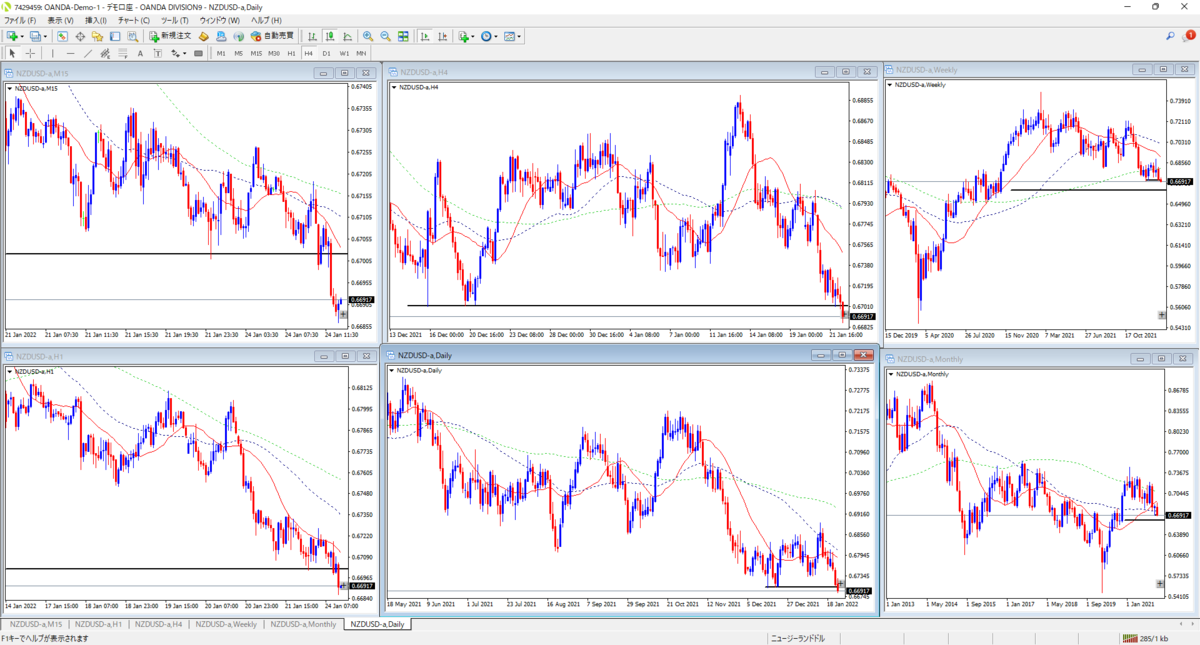Open the Data Window crosshair icon
The width and height of the screenshot is (1200, 645).
click(x=80, y=36)
